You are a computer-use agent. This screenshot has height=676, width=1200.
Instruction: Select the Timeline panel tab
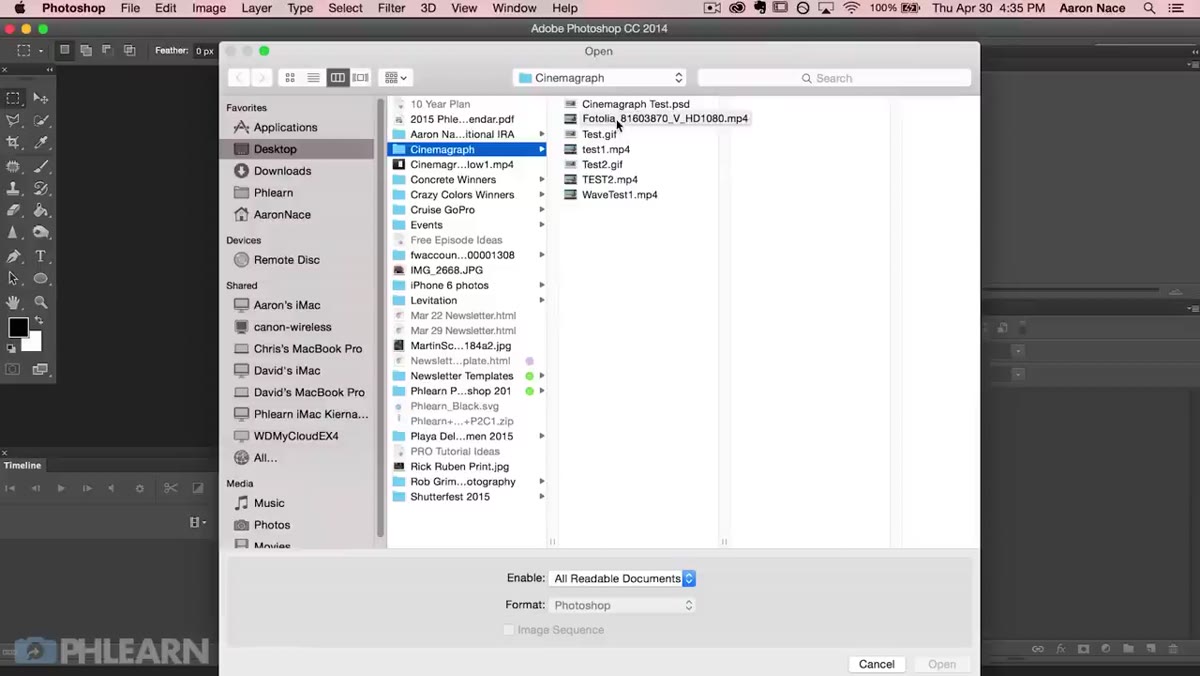click(x=22, y=465)
